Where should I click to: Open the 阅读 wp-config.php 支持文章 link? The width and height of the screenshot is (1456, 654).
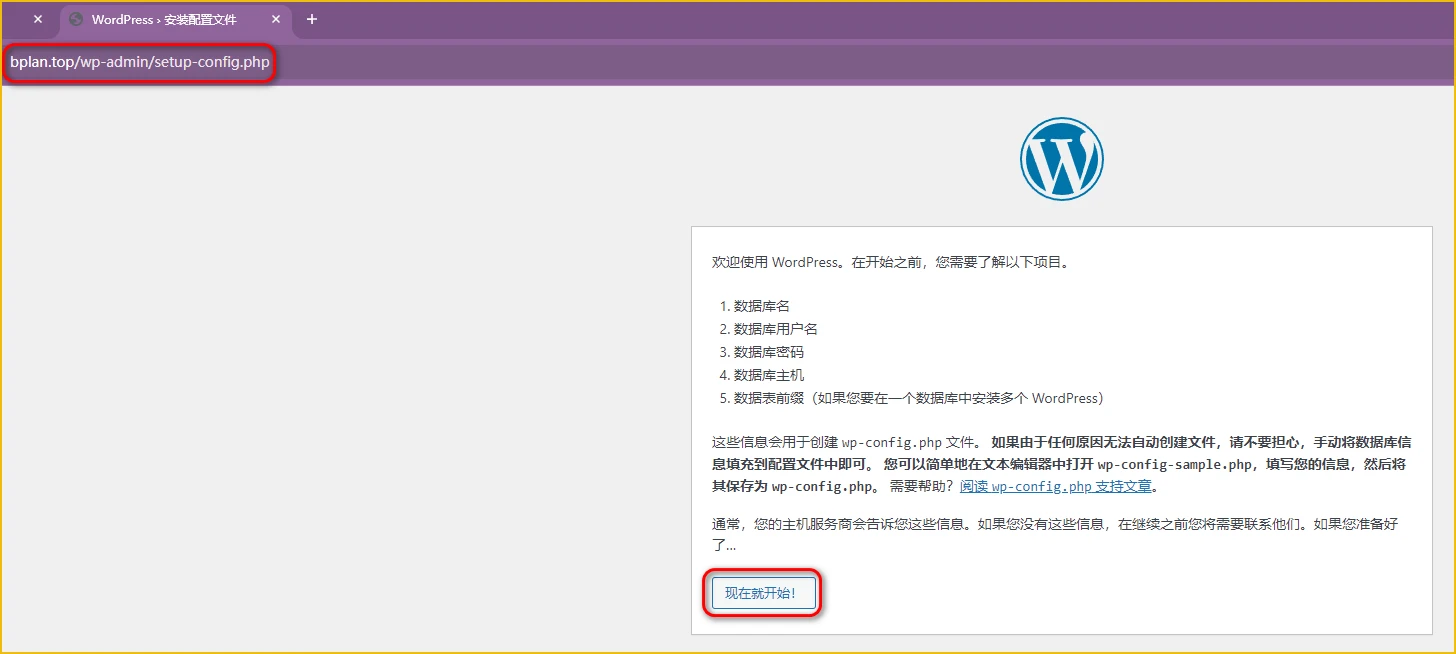(x=1056, y=487)
